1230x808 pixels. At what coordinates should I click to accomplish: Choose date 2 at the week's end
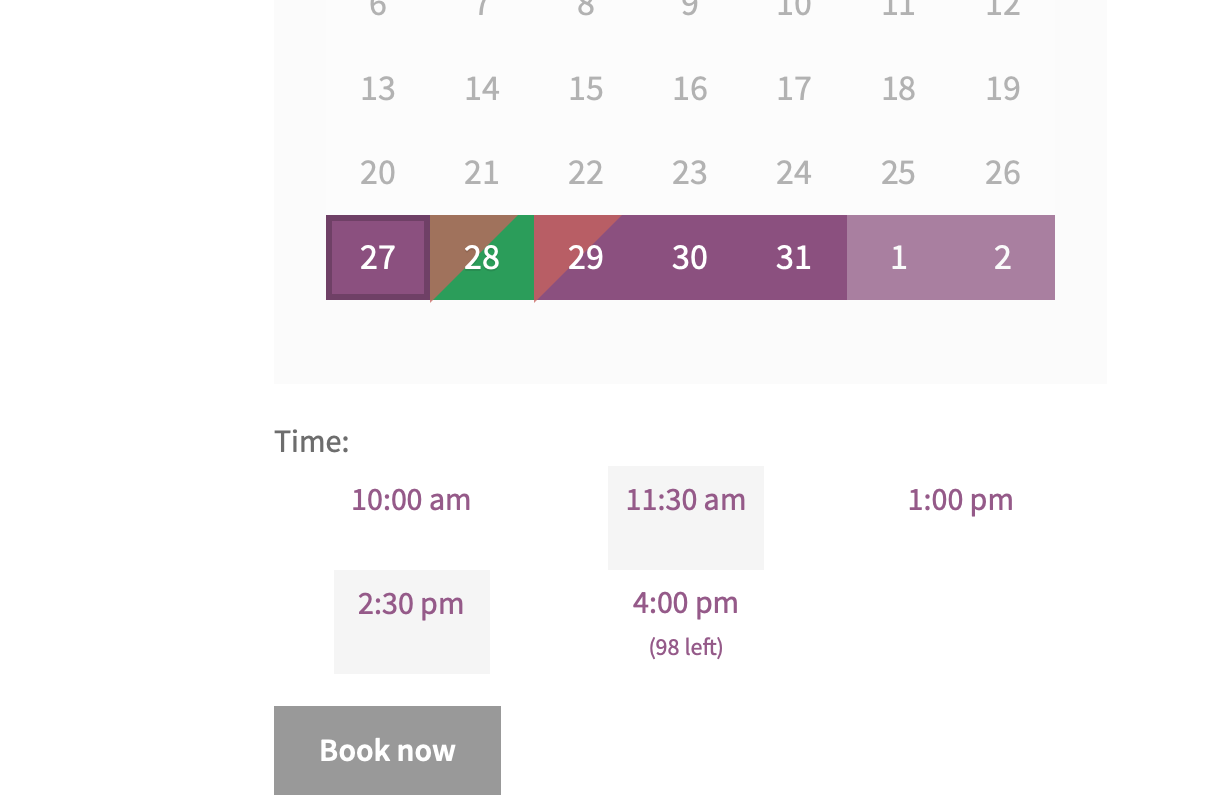point(1002,257)
